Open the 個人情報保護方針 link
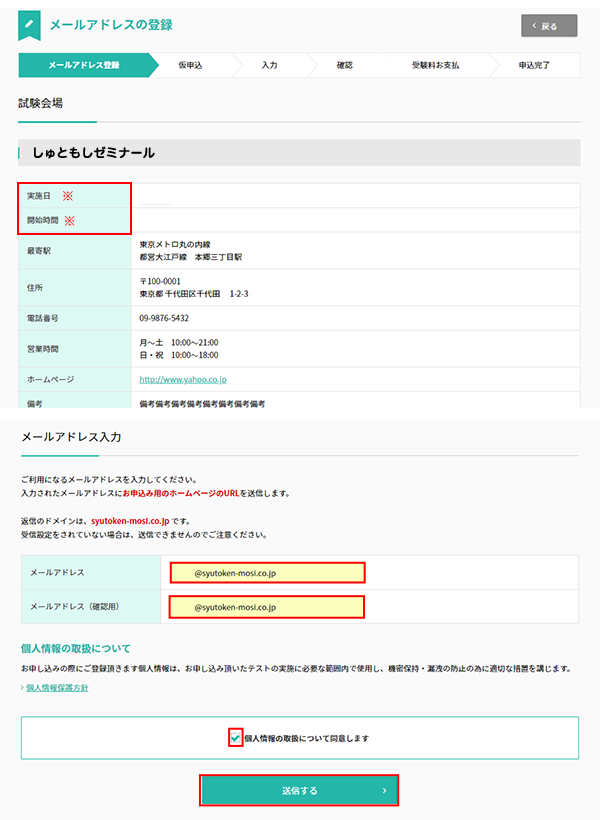The width and height of the screenshot is (600, 820). [x=57, y=688]
